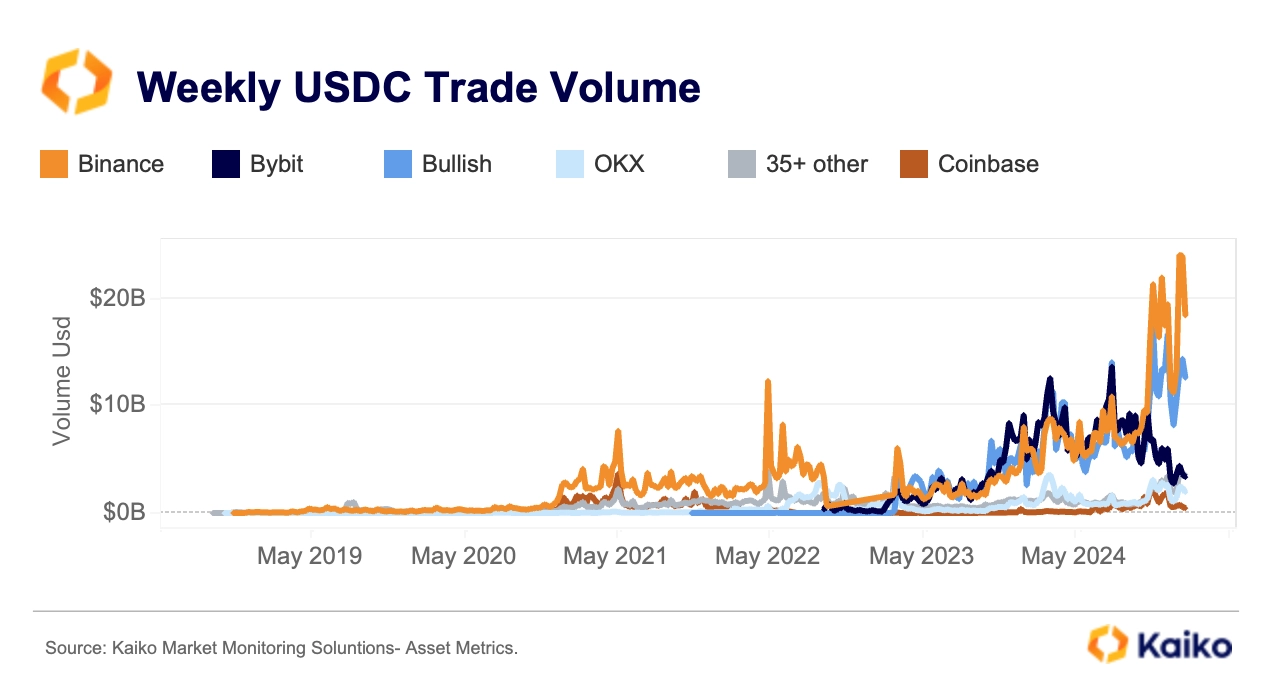Click the OKX light blue legend swatch
The height and width of the screenshot is (692, 1282).
[570, 164]
